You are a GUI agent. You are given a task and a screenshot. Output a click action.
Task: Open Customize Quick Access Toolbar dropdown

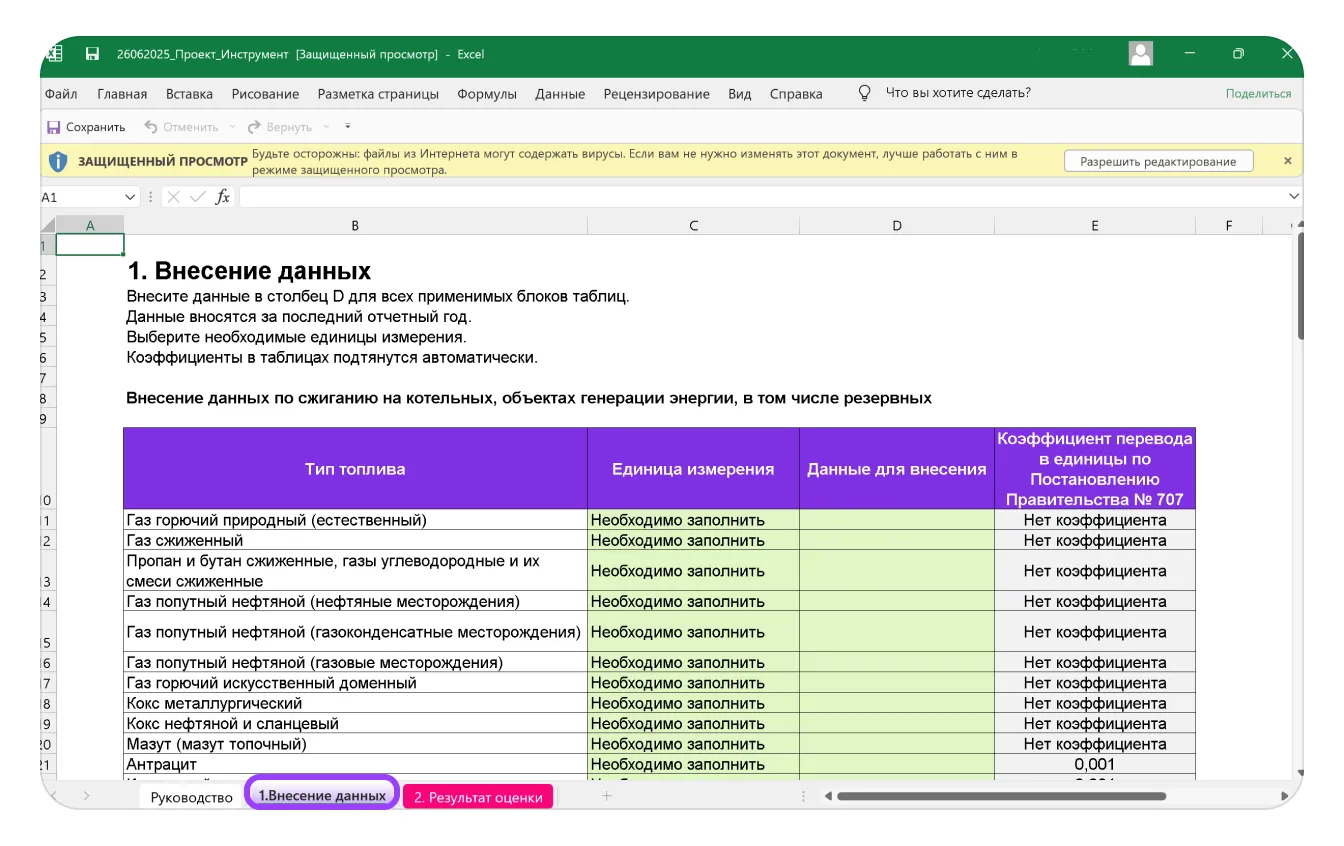pos(348,127)
